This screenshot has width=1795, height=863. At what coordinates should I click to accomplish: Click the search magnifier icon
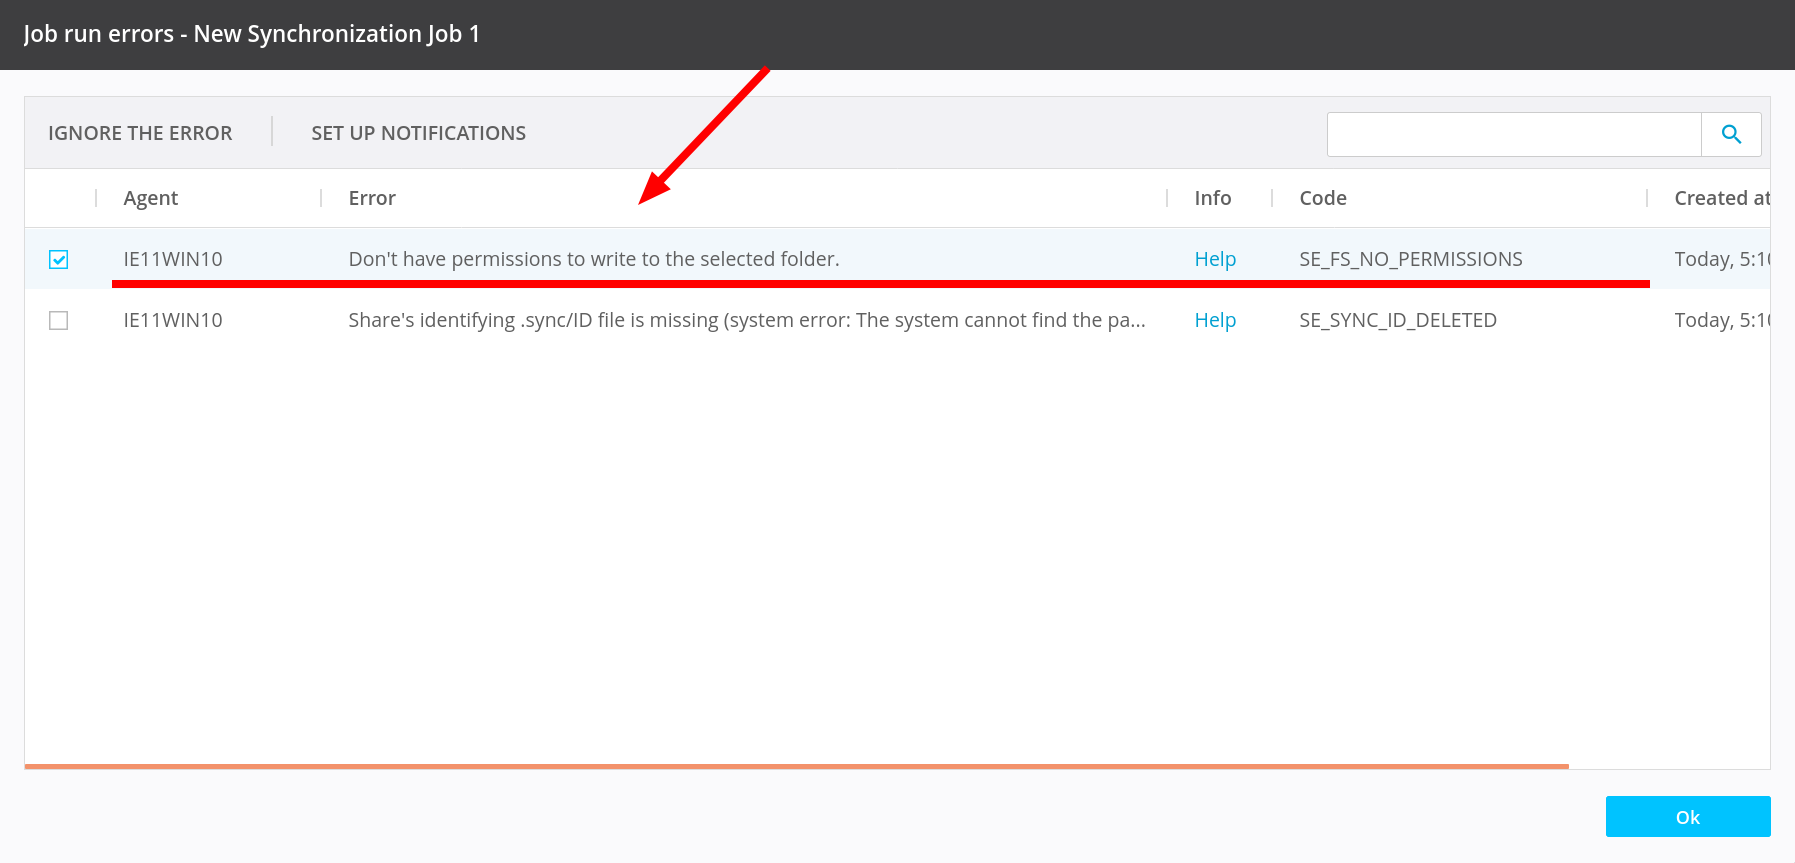(1731, 134)
